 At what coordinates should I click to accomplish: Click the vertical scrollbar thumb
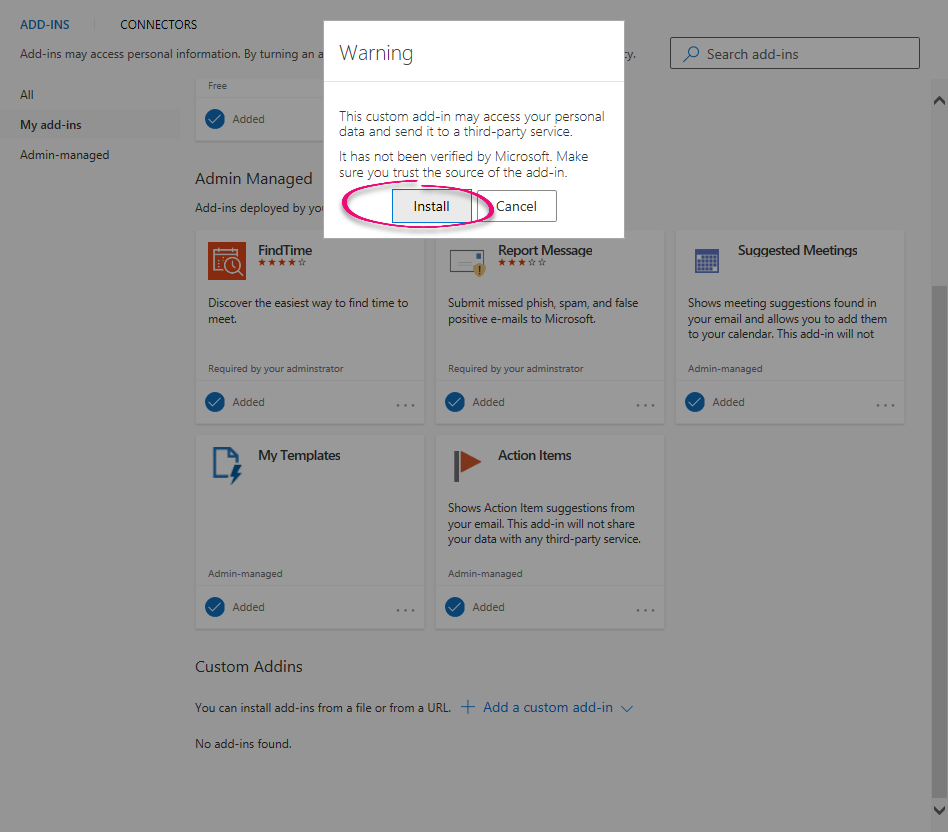point(939,541)
